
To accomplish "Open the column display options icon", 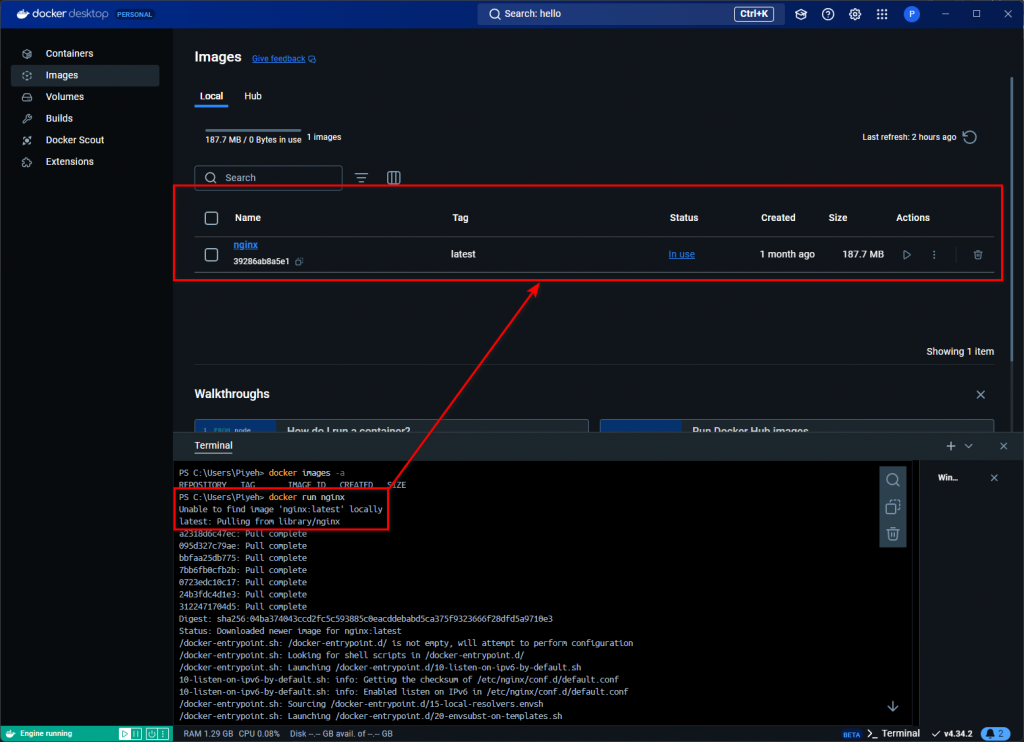I will [x=393, y=178].
